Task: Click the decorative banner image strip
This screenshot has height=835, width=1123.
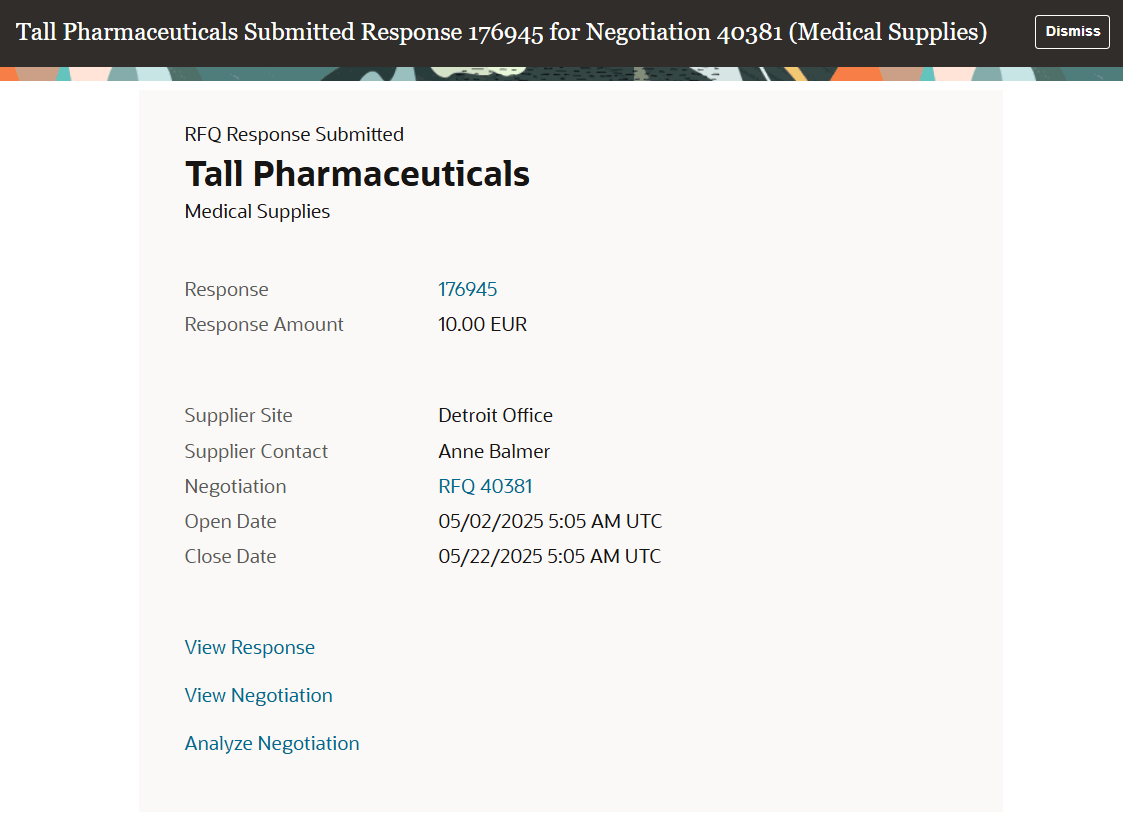Action: click(562, 74)
